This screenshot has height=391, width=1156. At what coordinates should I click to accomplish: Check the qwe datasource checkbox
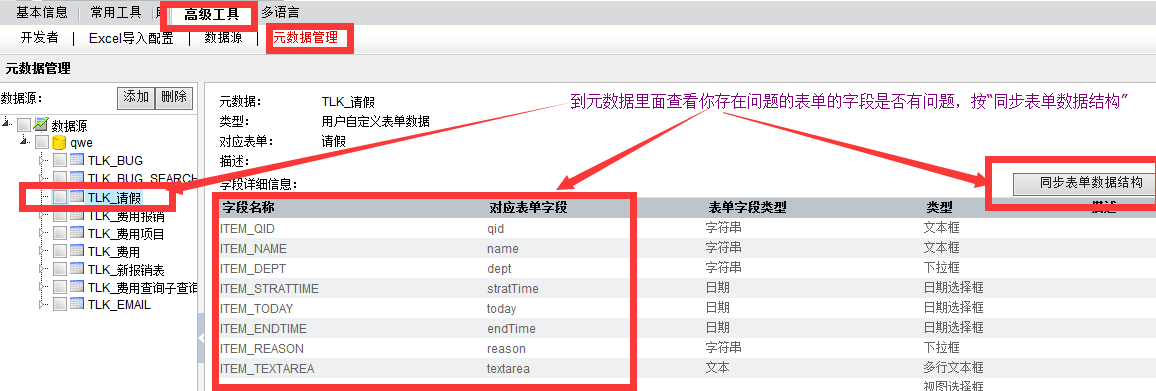point(42,142)
